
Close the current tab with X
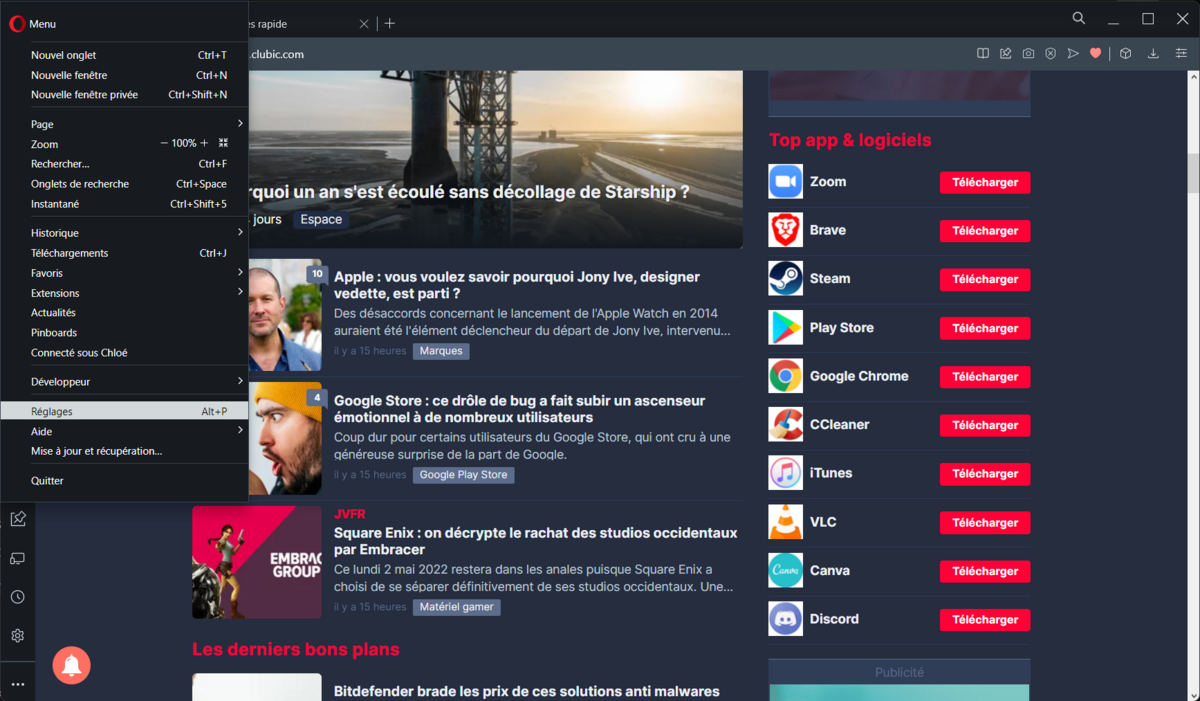364,23
